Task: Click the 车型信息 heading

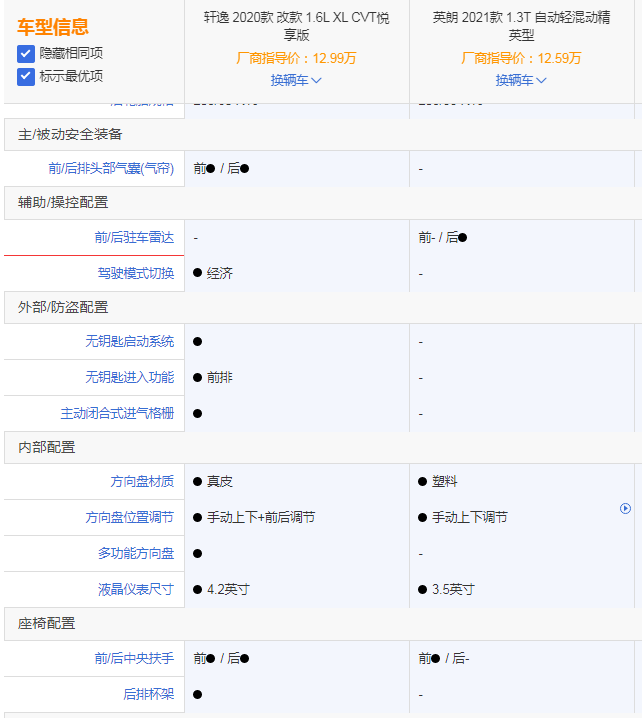Action: (x=53, y=27)
